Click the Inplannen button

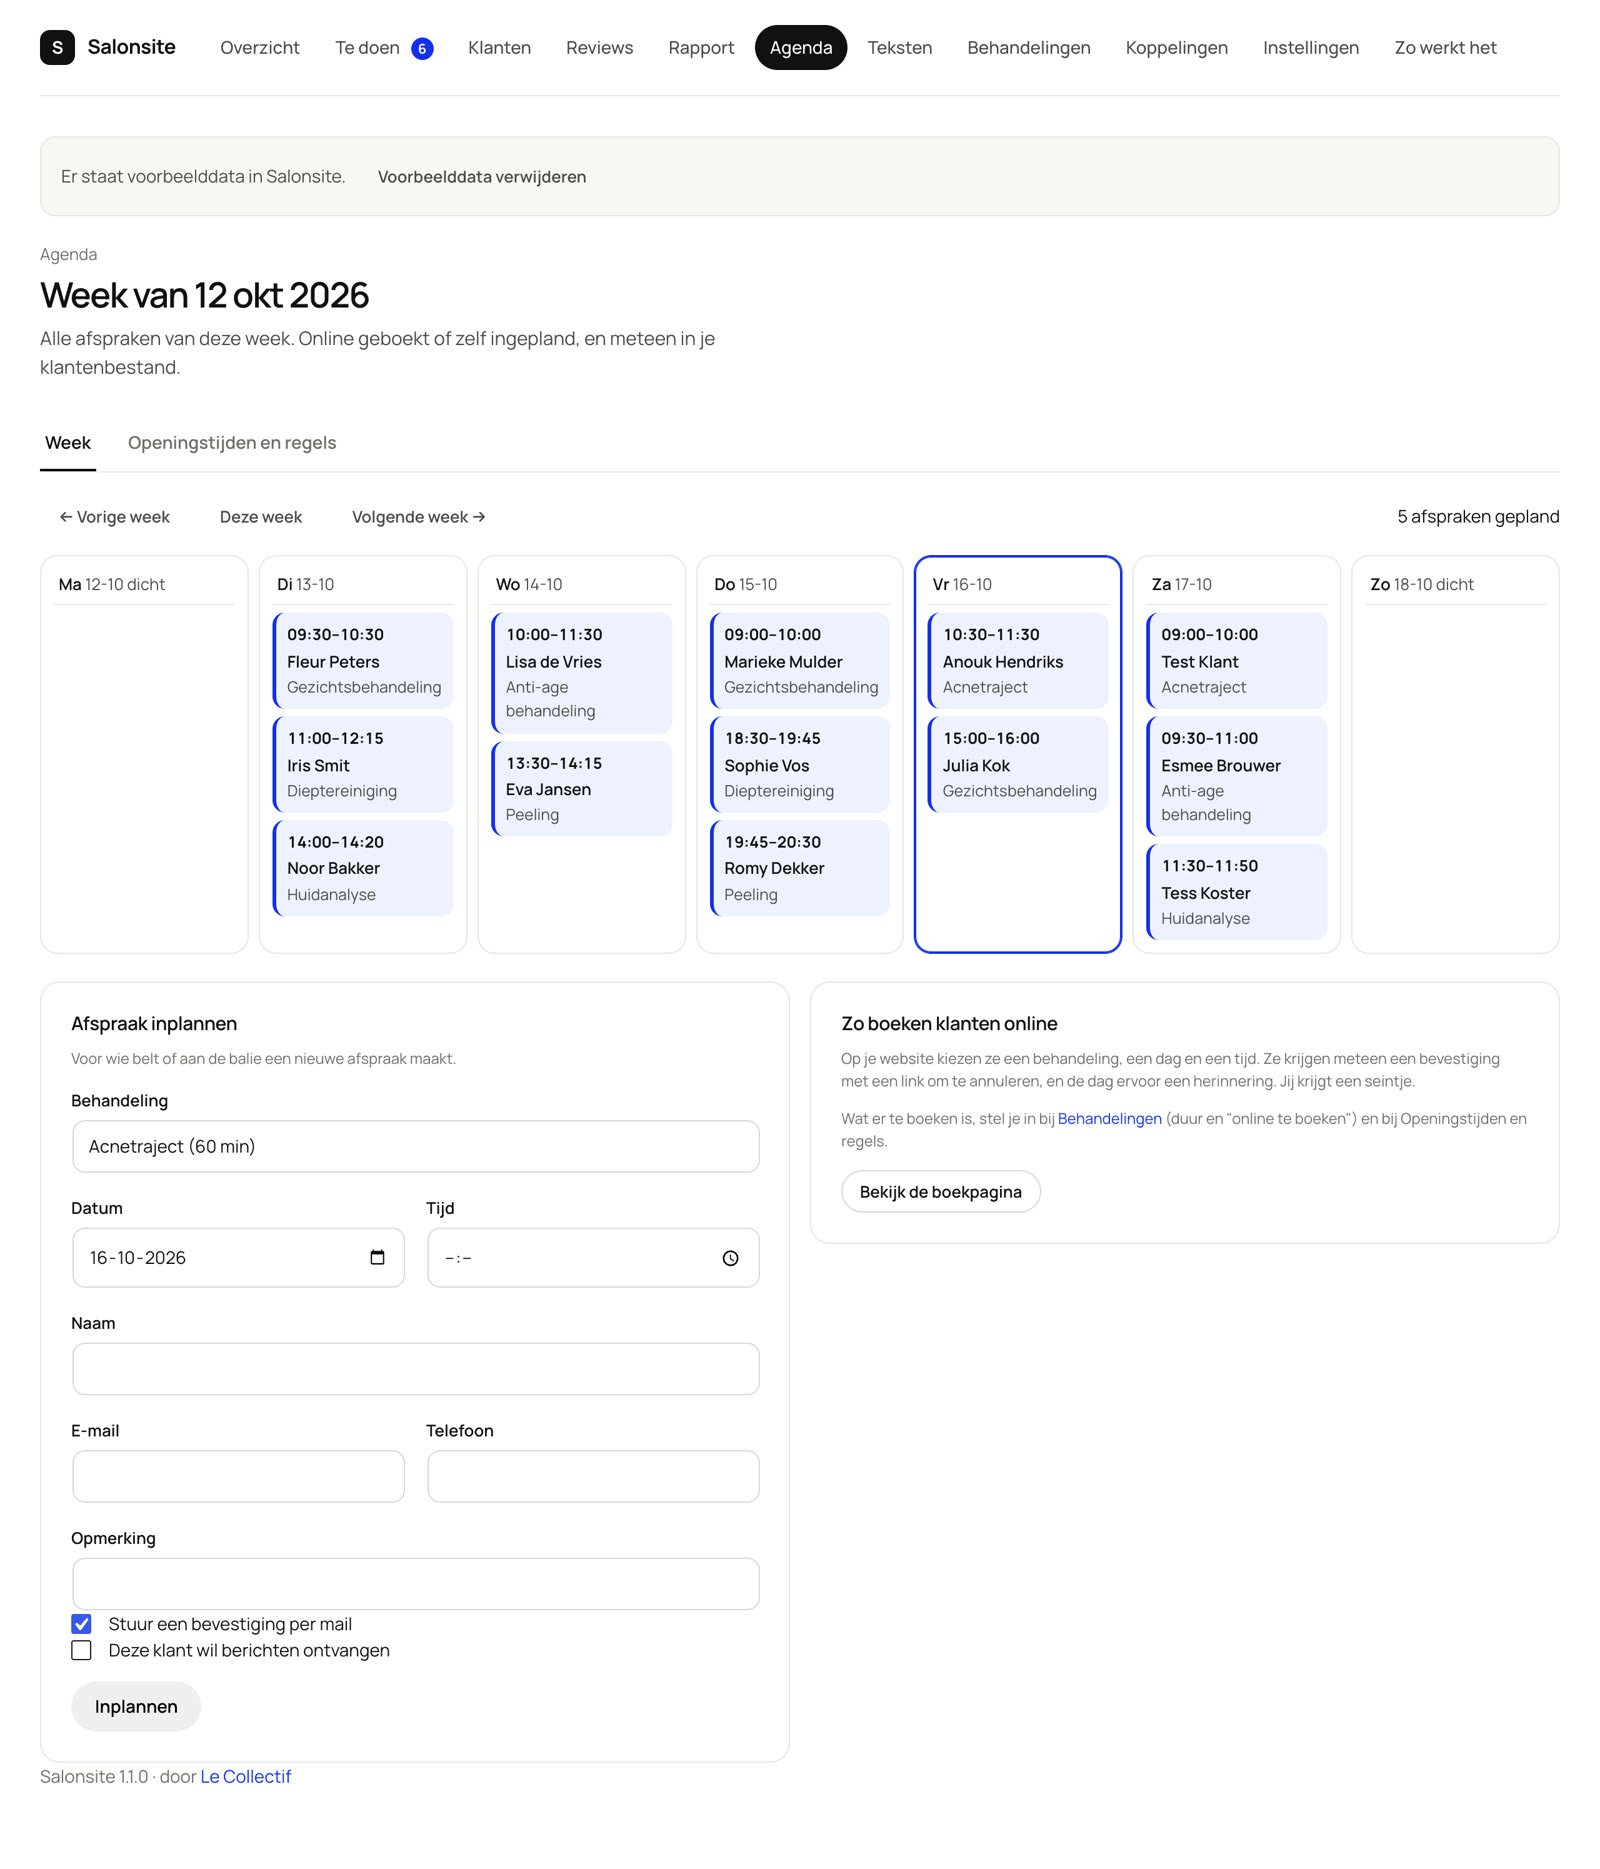click(136, 1706)
